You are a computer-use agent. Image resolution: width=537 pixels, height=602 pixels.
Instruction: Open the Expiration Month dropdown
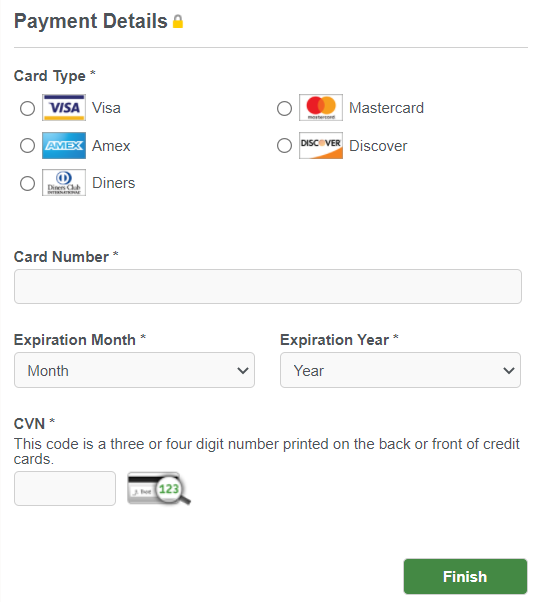pos(134,370)
